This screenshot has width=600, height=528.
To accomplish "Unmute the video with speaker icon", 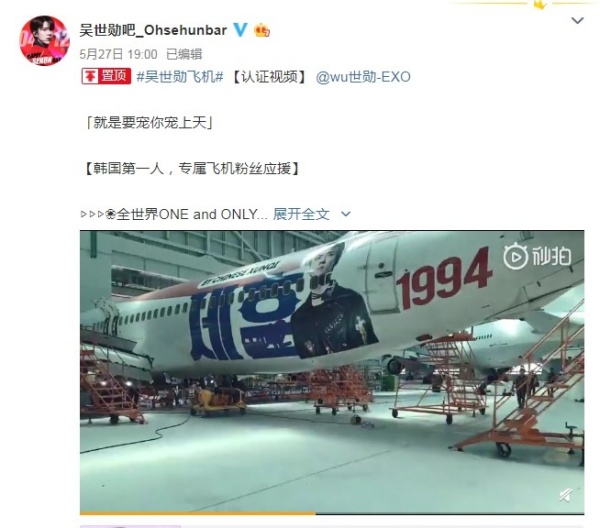I will click(566, 495).
